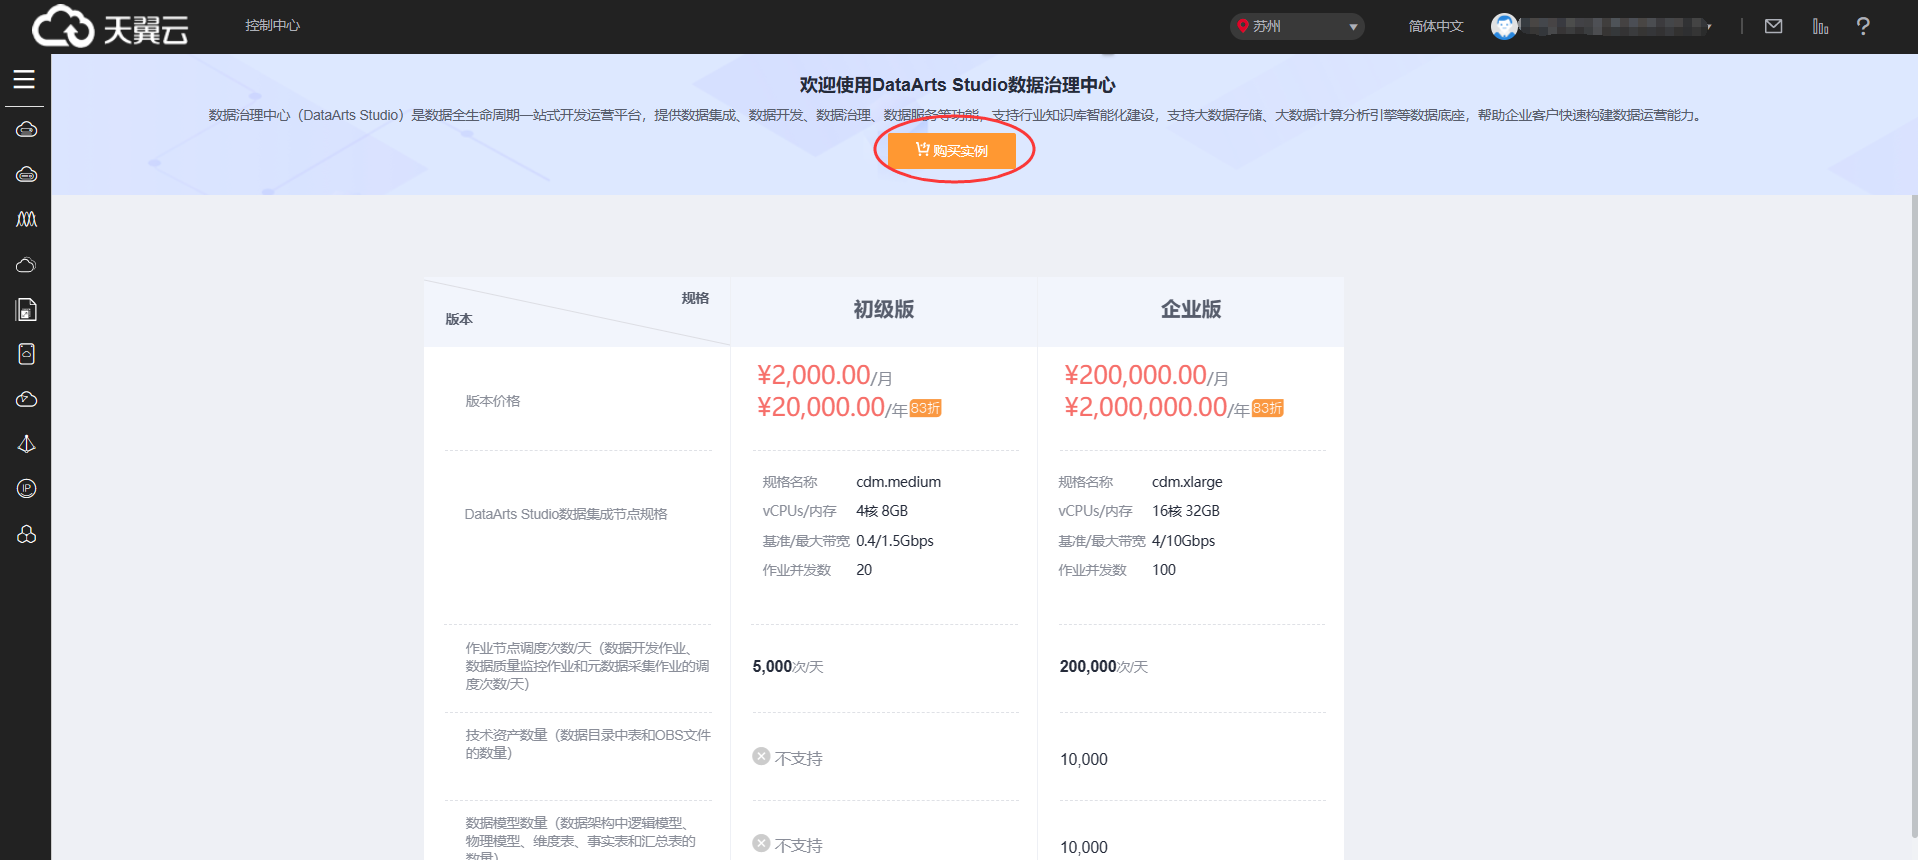The image size is (1918, 860).
Task: Click the 4核 8GB value
Action: coord(882,511)
